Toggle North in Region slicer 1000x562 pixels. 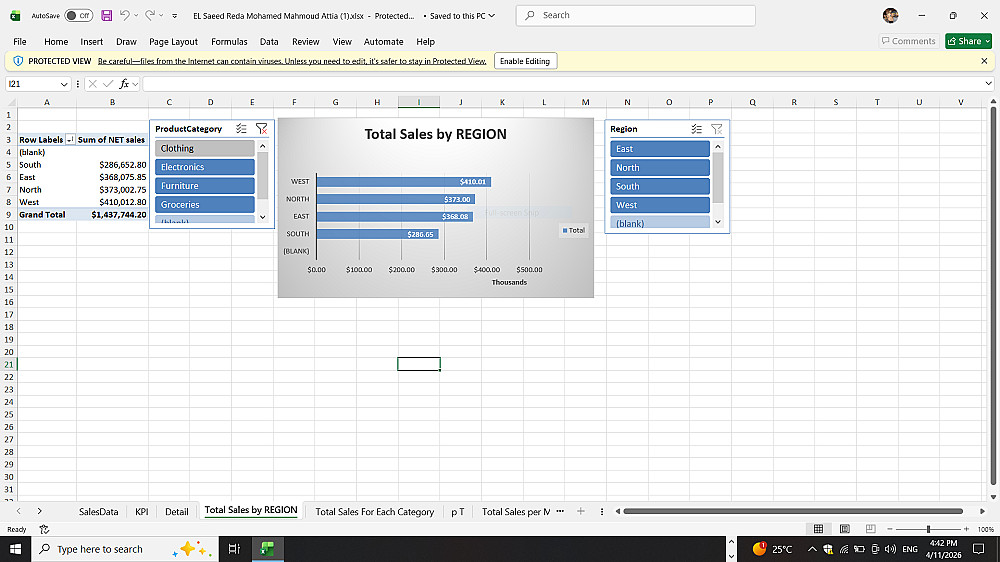pyautogui.click(x=659, y=168)
